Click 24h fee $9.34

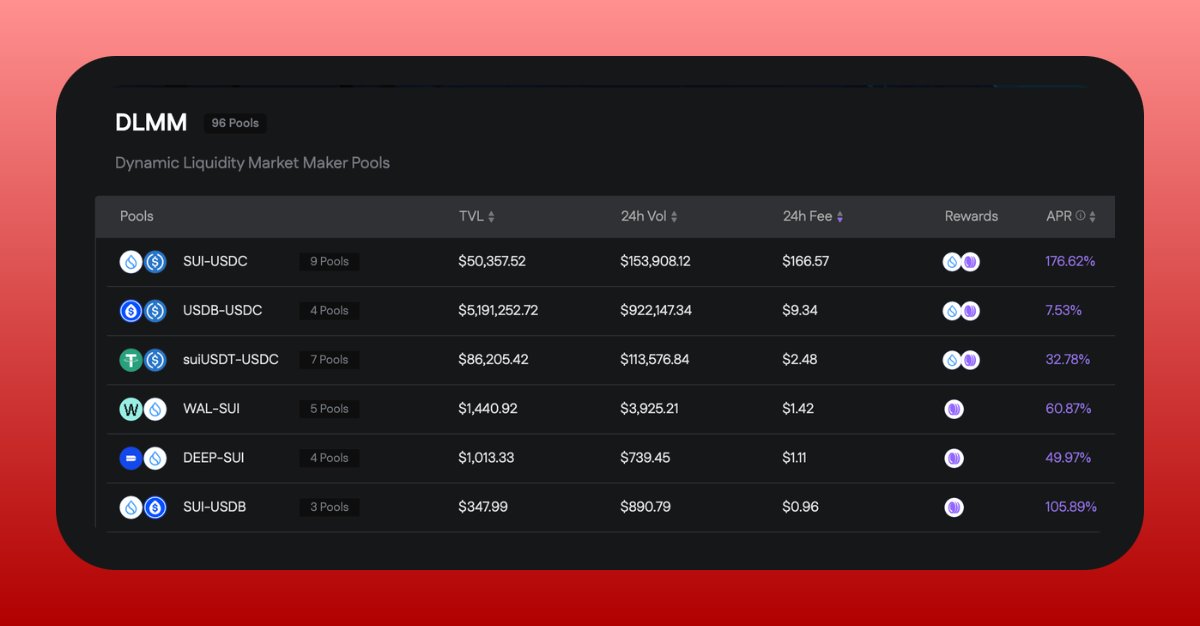point(800,310)
